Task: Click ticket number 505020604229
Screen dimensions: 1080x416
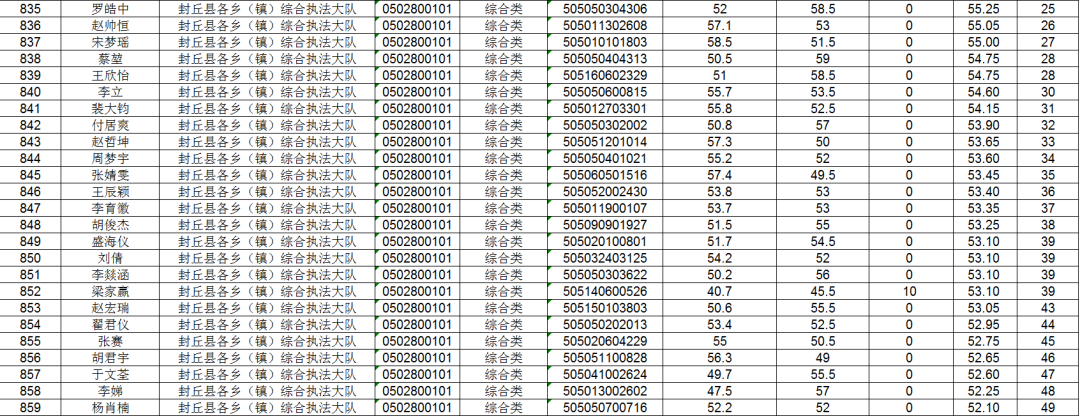Action: pos(605,341)
